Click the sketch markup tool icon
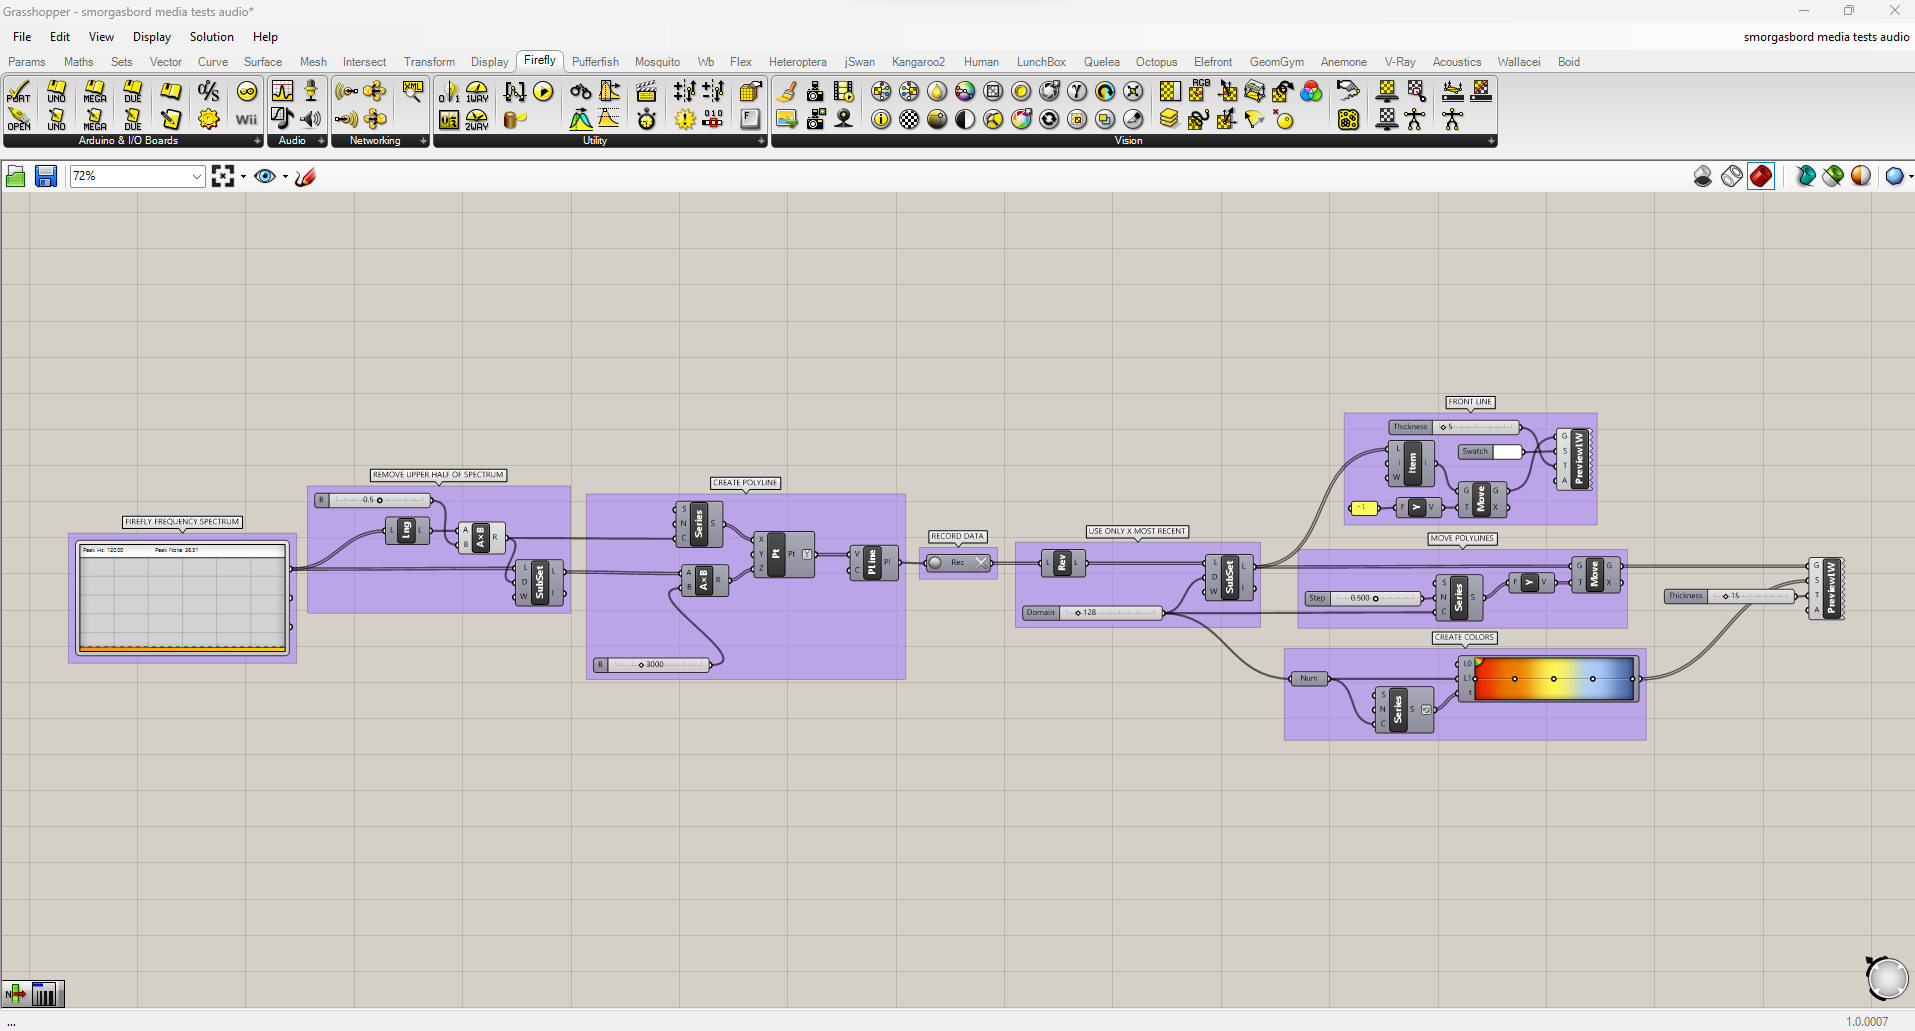Screen dimensions: 1915x1031 click(306, 177)
